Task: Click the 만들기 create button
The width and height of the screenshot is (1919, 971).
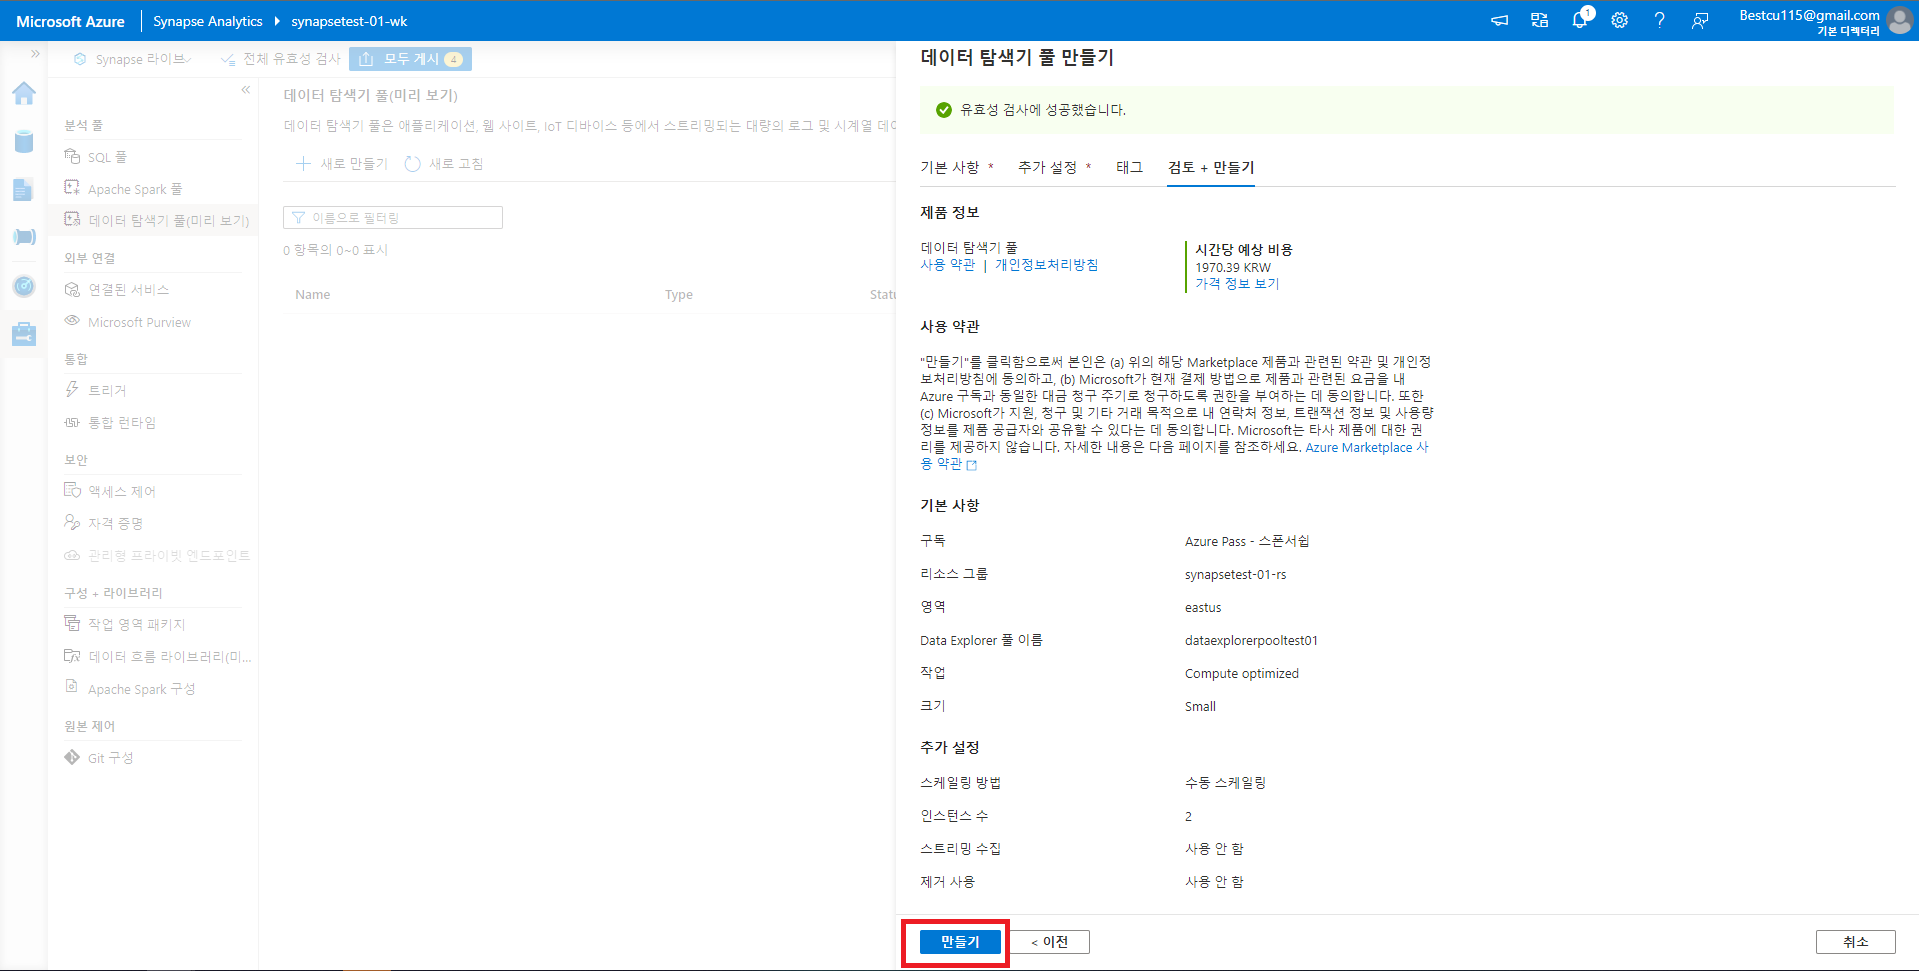Action: 960,942
